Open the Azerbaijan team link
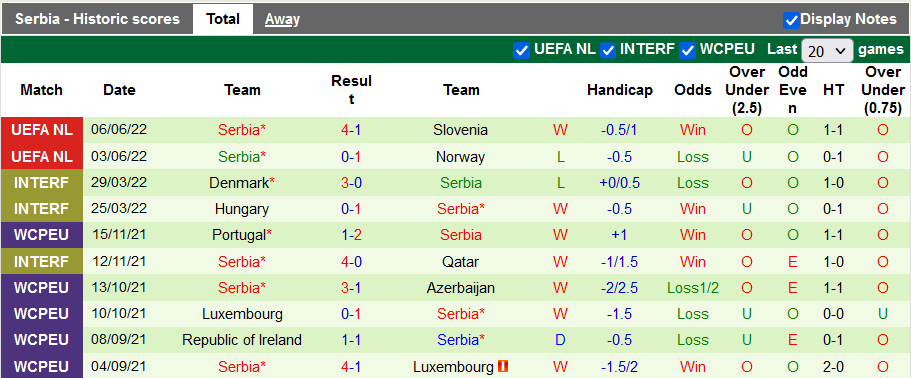 click(461, 288)
